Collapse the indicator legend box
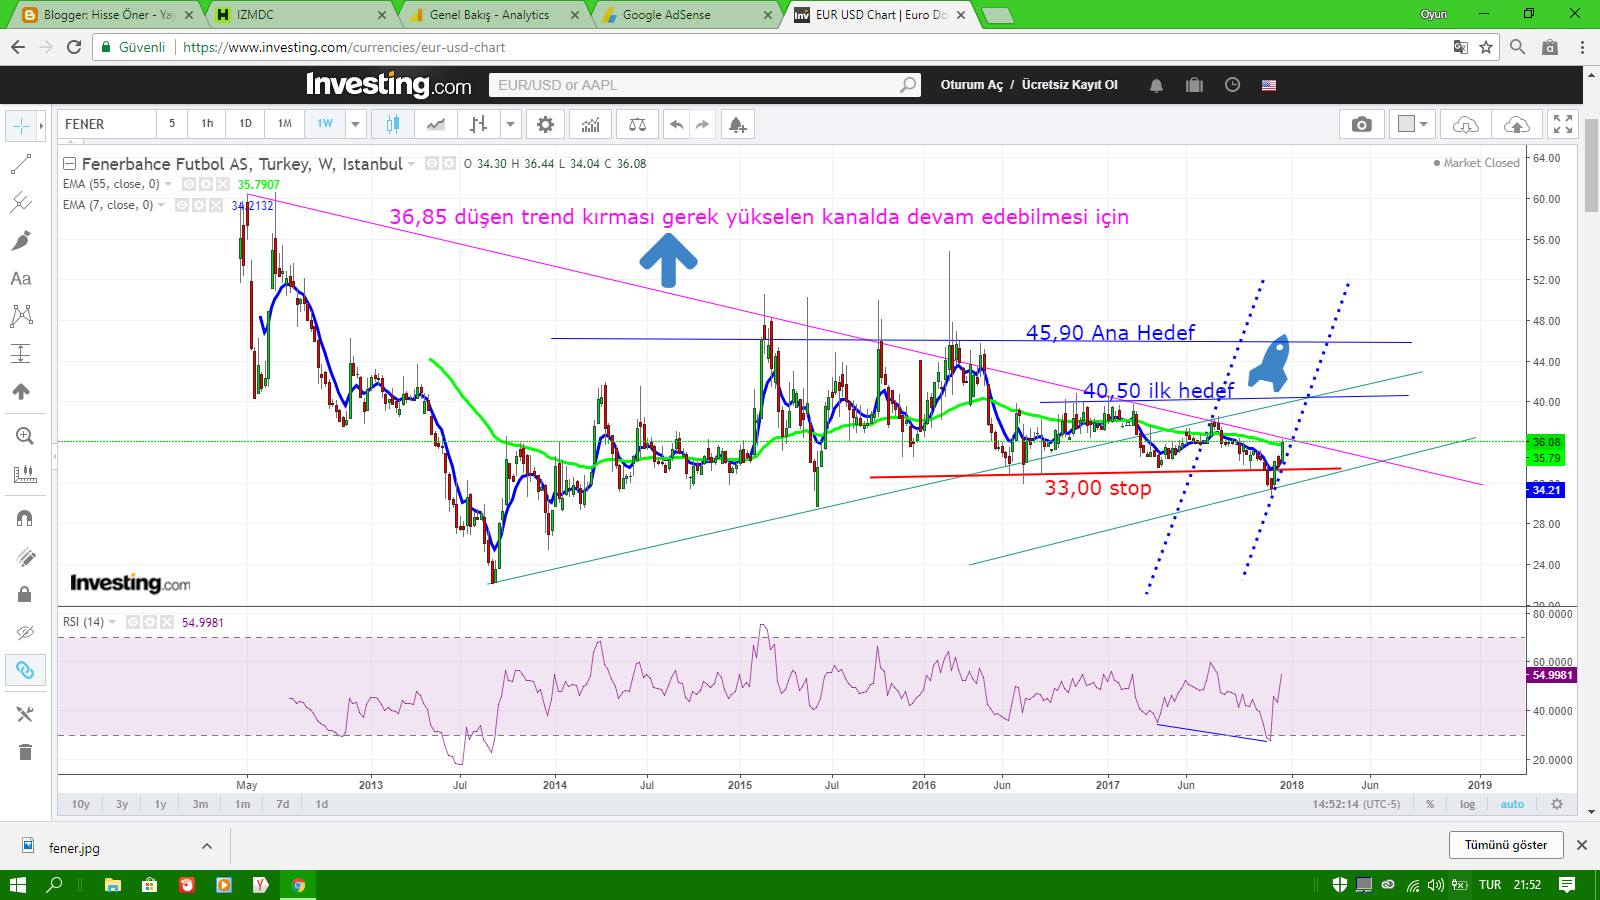Screen dimensions: 1600x900 pyautogui.click(x=68, y=164)
